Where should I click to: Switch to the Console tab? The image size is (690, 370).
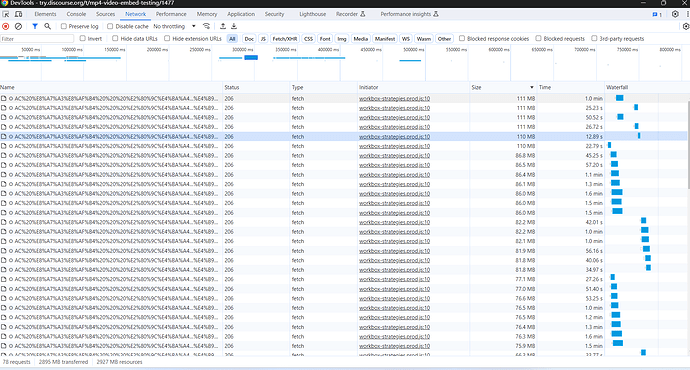(76, 14)
